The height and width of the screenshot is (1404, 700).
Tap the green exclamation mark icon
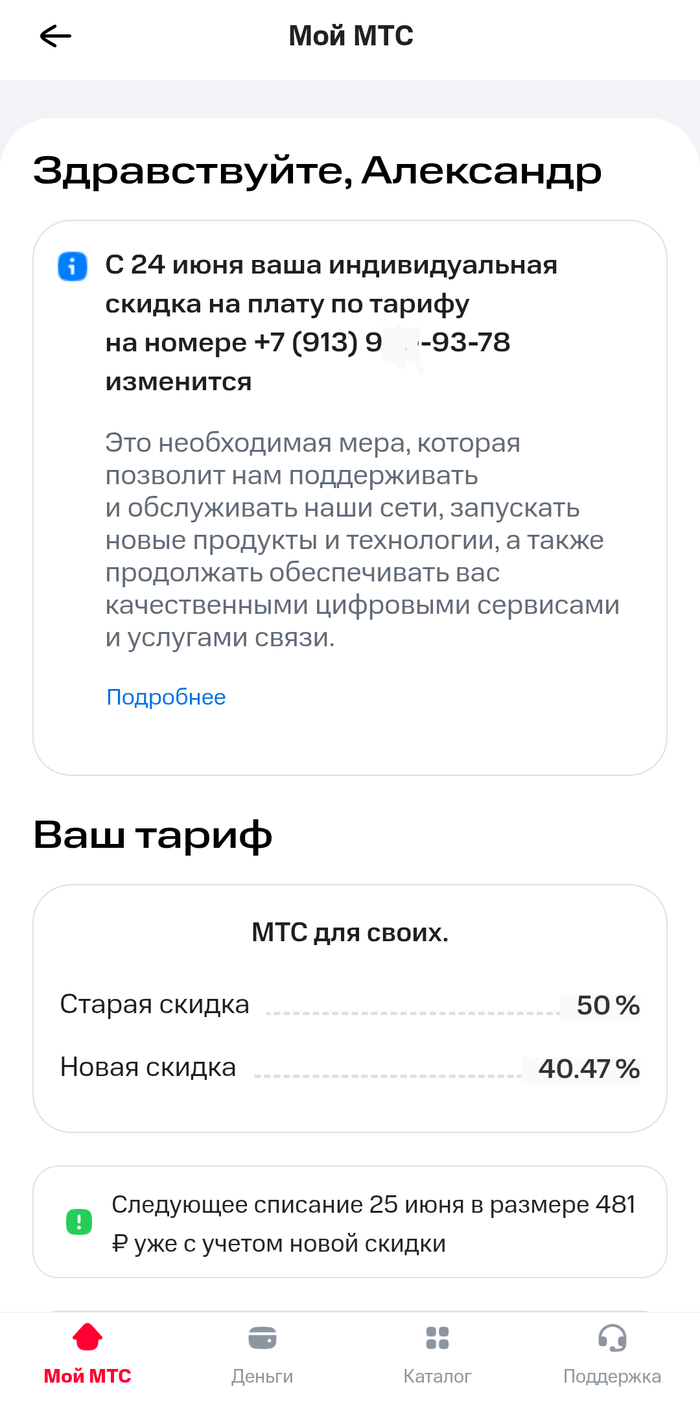(78, 1221)
